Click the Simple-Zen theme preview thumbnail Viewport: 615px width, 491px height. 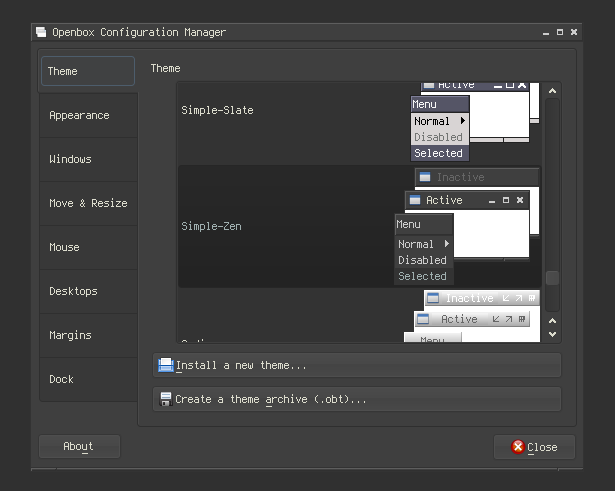click(x=467, y=226)
